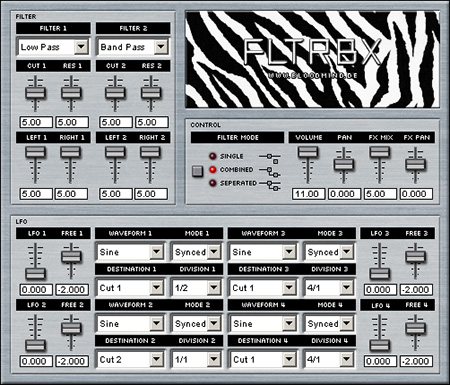Screen dimensions: 450x385
Task: Click the VOLUME slider handle
Action: (308, 152)
